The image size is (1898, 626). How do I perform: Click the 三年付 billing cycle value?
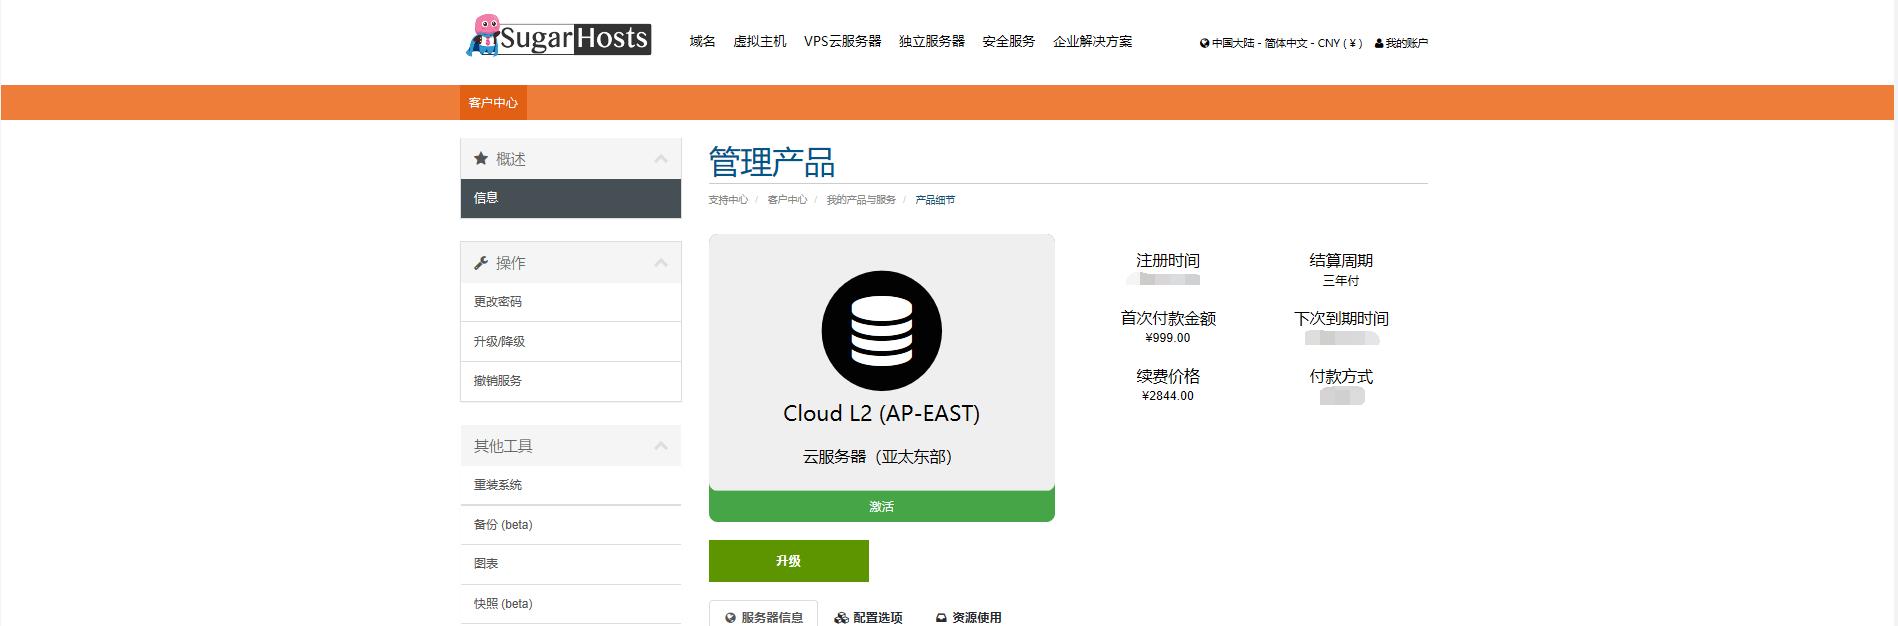(1341, 281)
